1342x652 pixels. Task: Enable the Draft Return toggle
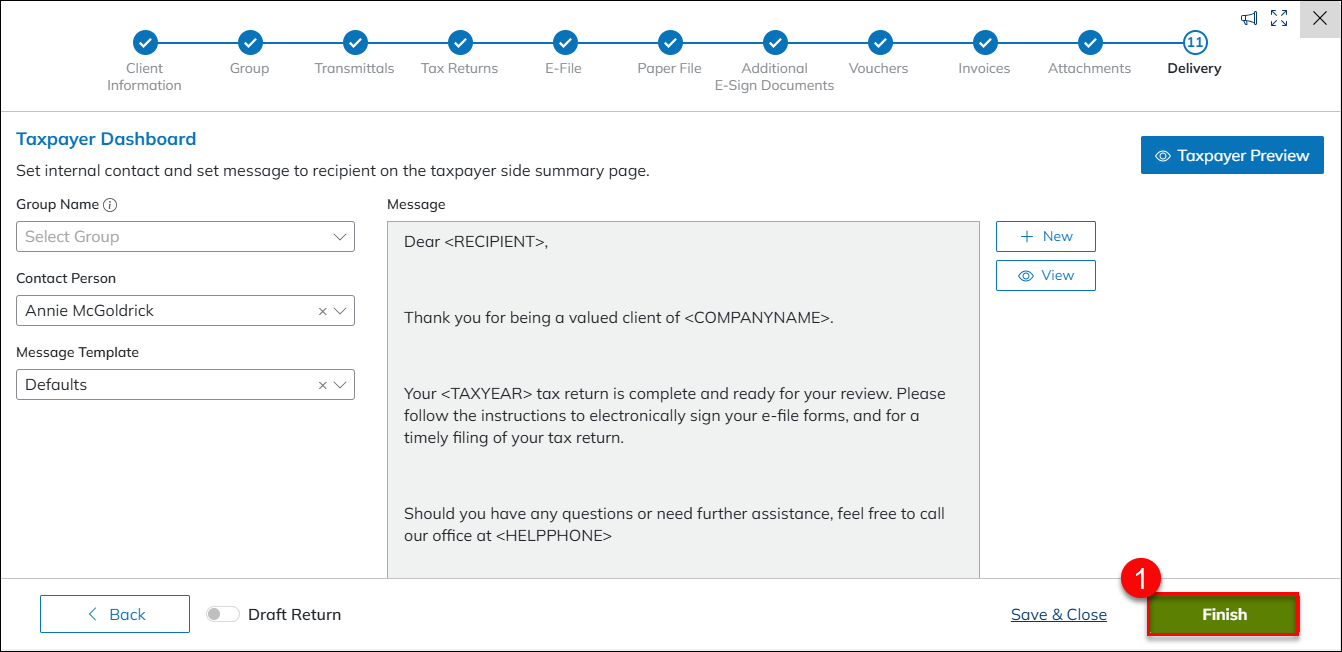(222, 614)
